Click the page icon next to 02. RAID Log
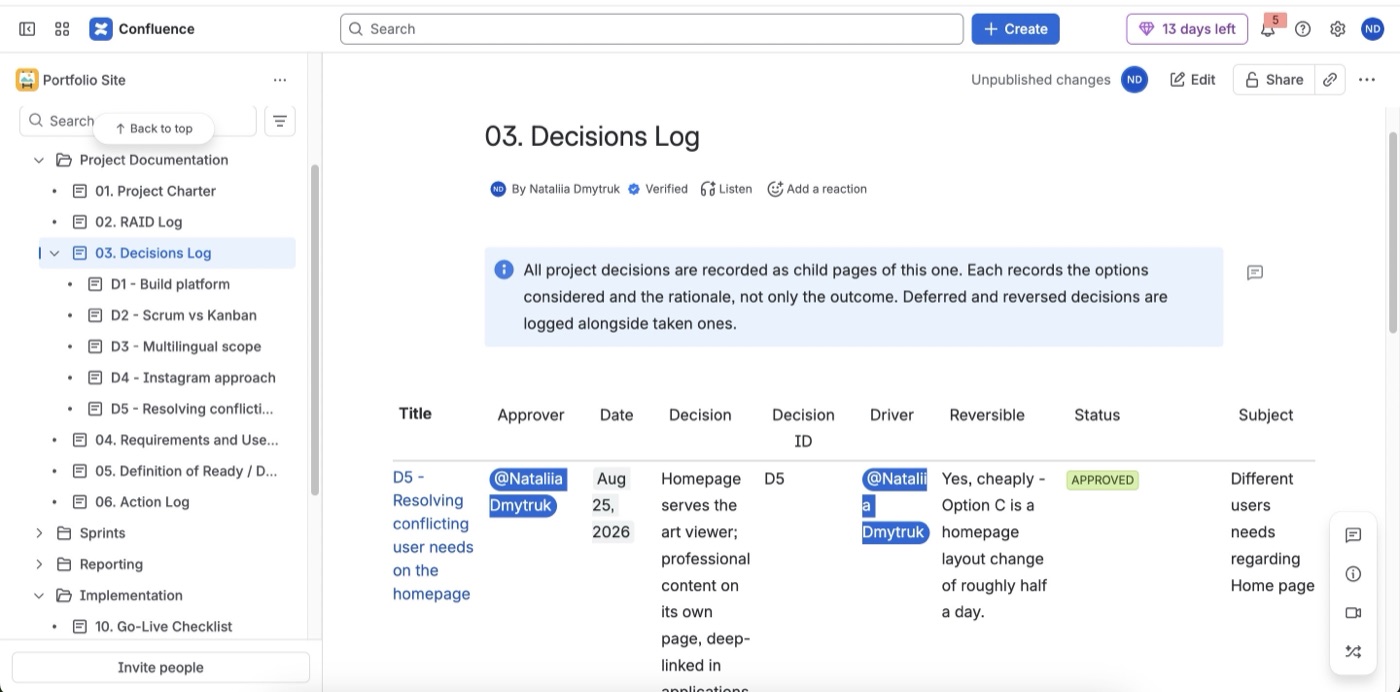Image resolution: width=1400 pixels, height=692 pixels. point(80,222)
